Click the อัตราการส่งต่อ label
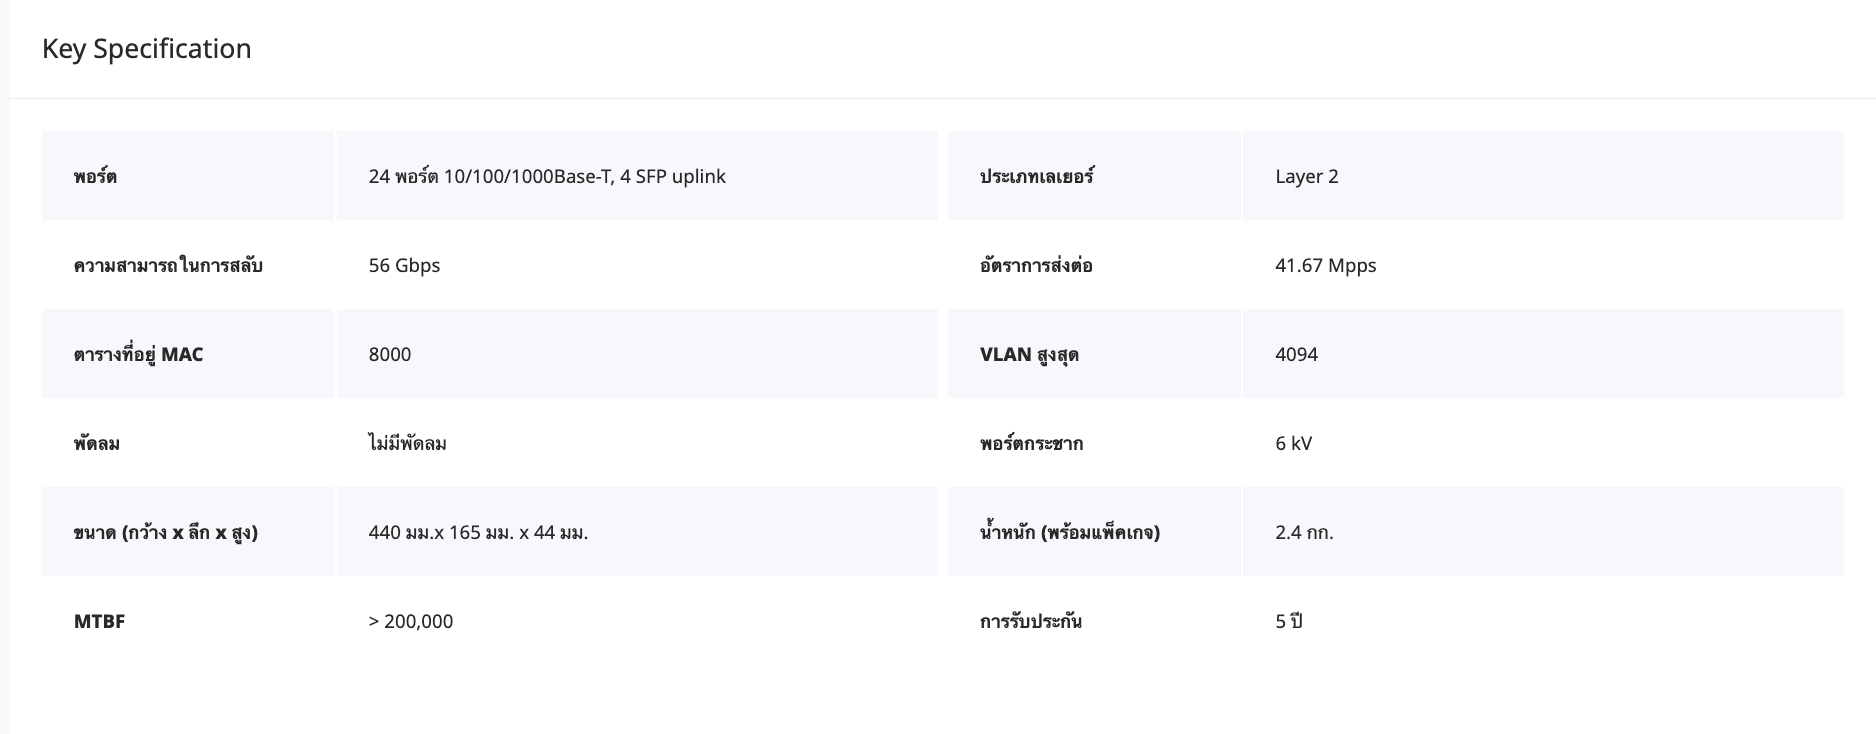 click(x=1035, y=265)
